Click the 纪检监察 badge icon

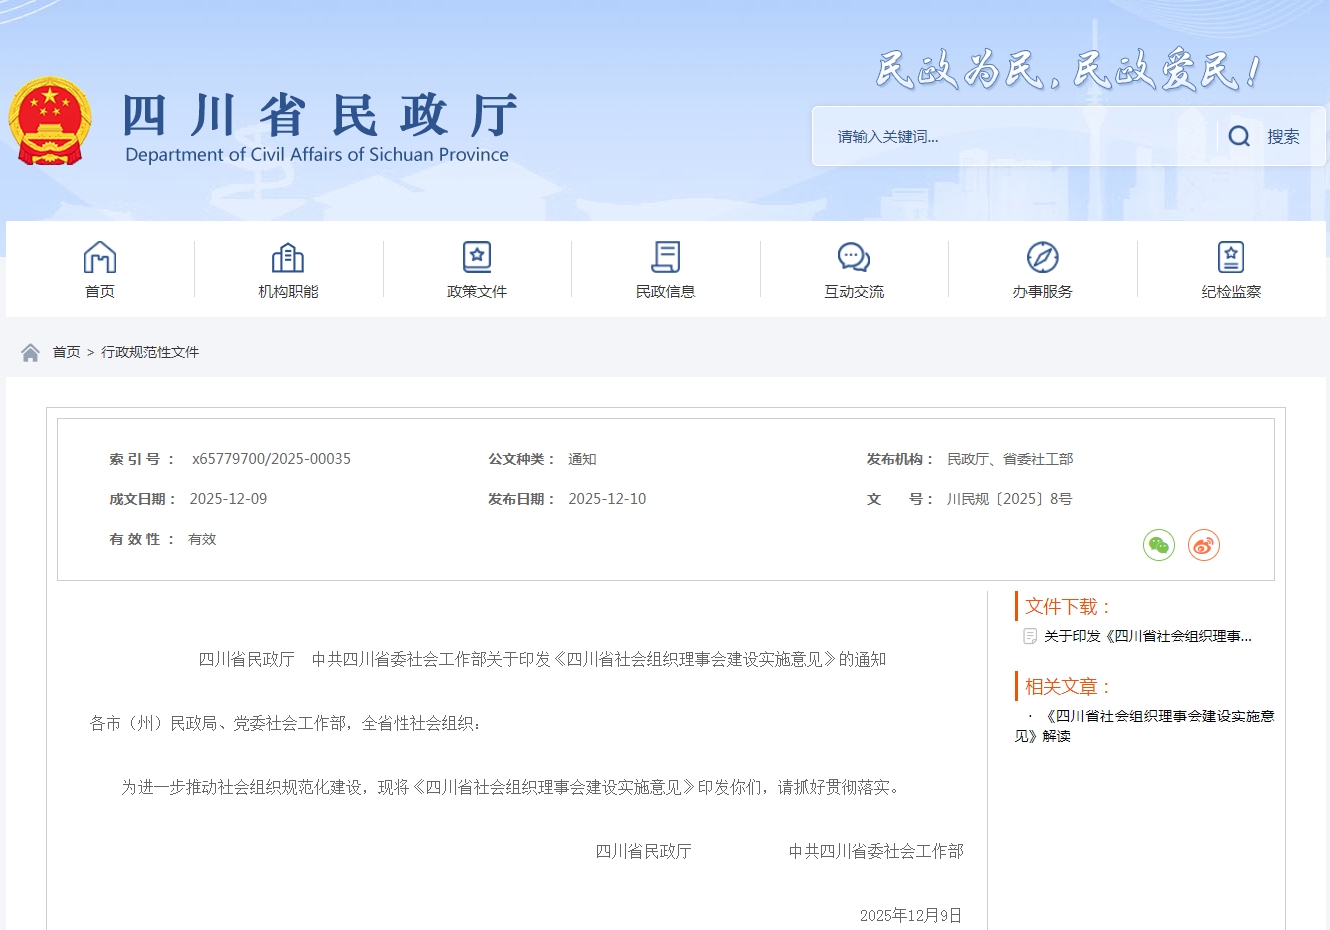coord(1231,257)
